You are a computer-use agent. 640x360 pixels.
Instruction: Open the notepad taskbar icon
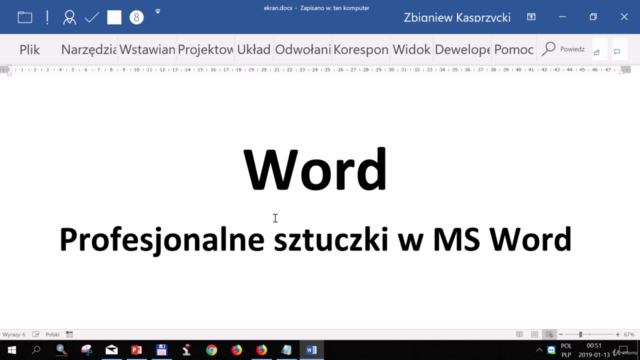[x=287, y=350]
